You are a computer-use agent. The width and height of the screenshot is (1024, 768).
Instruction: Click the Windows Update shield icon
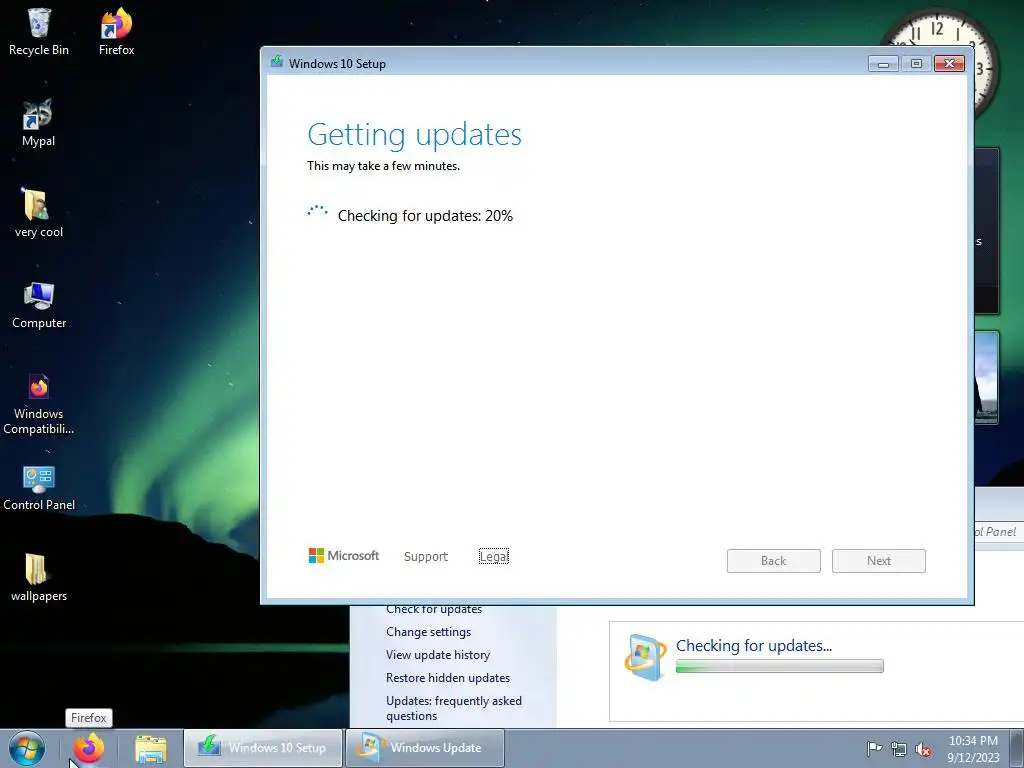coord(645,656)
